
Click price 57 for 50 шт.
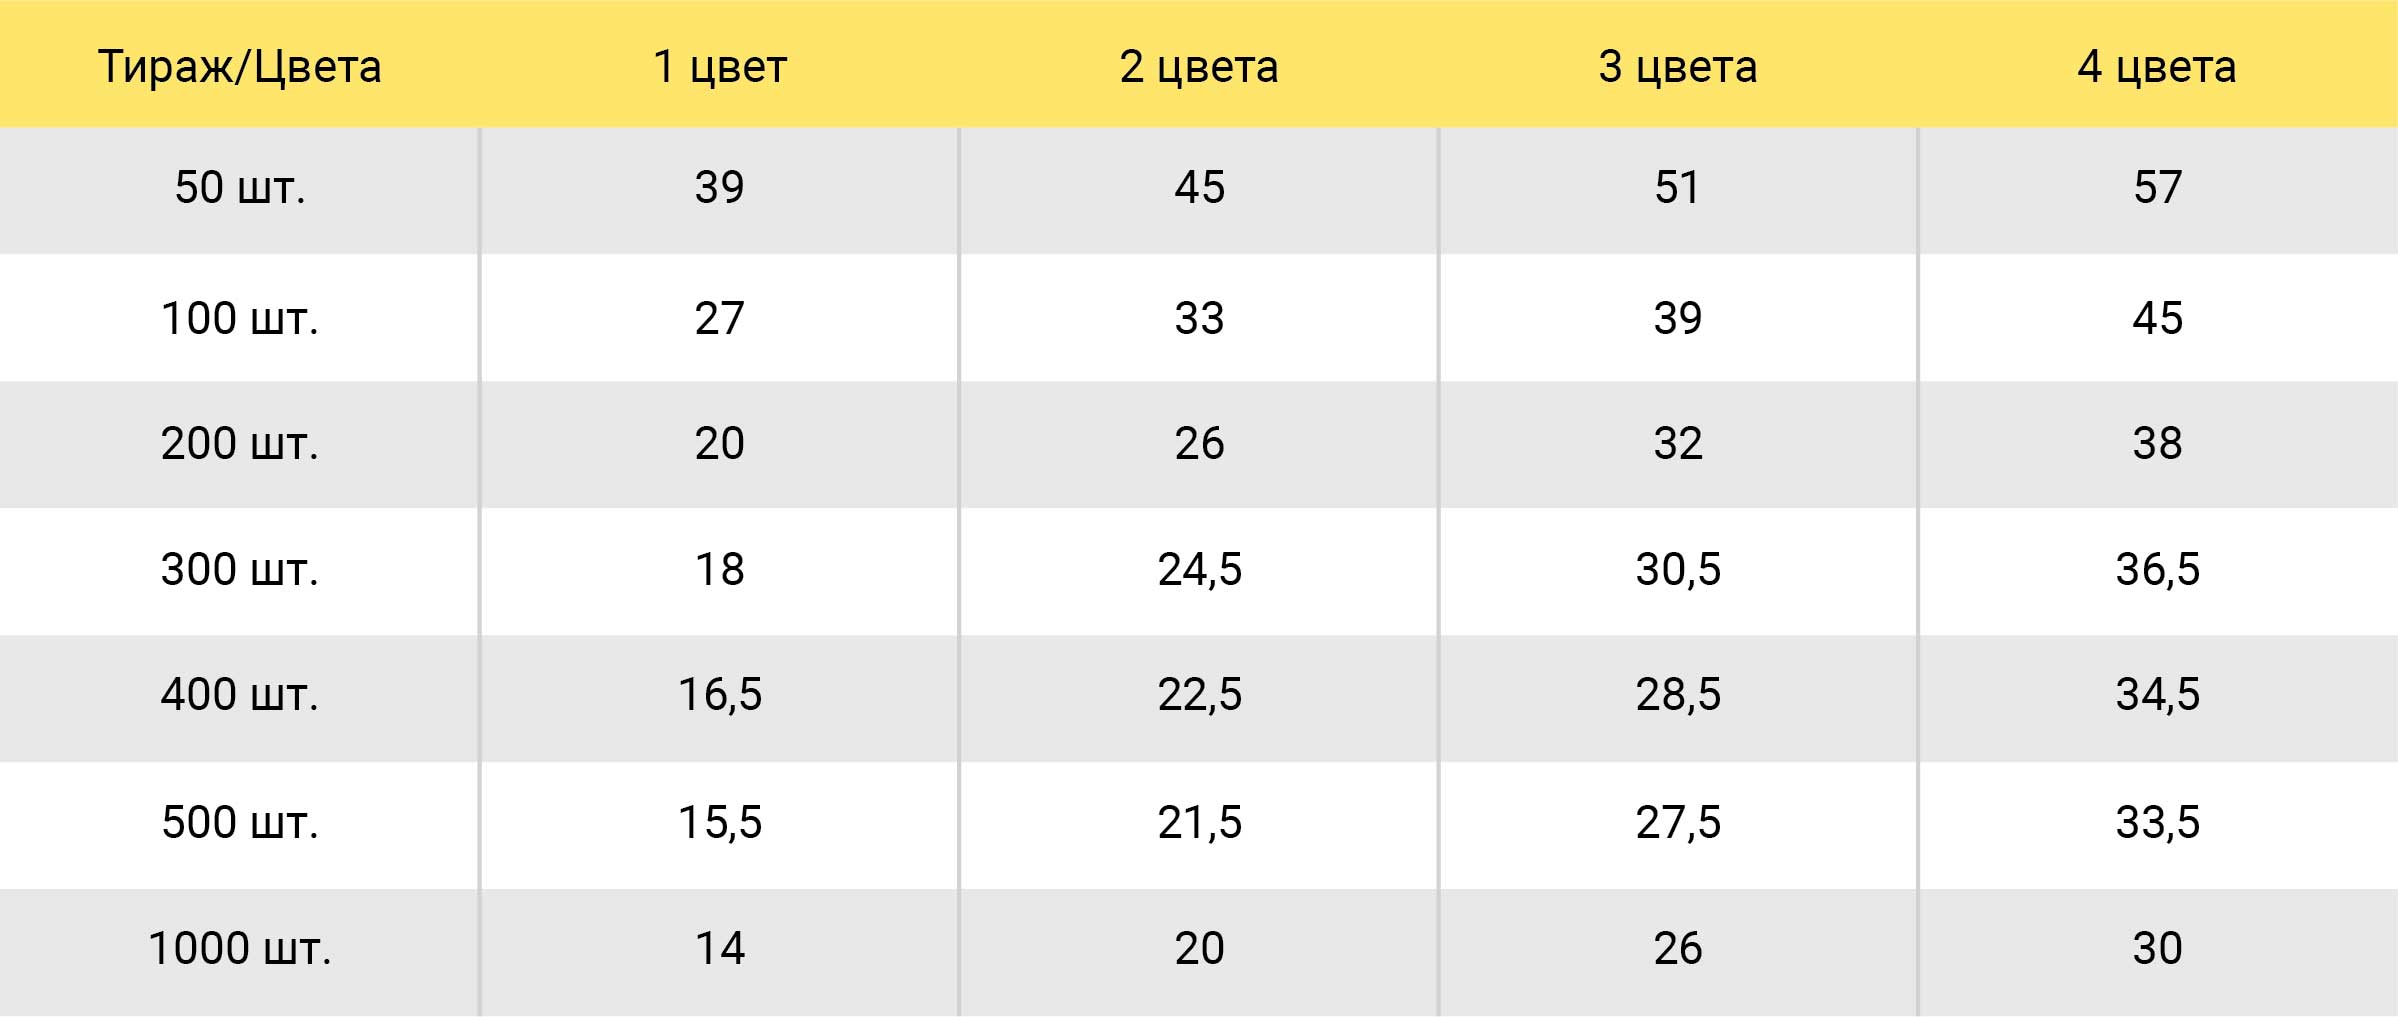tap(2157, 188)
